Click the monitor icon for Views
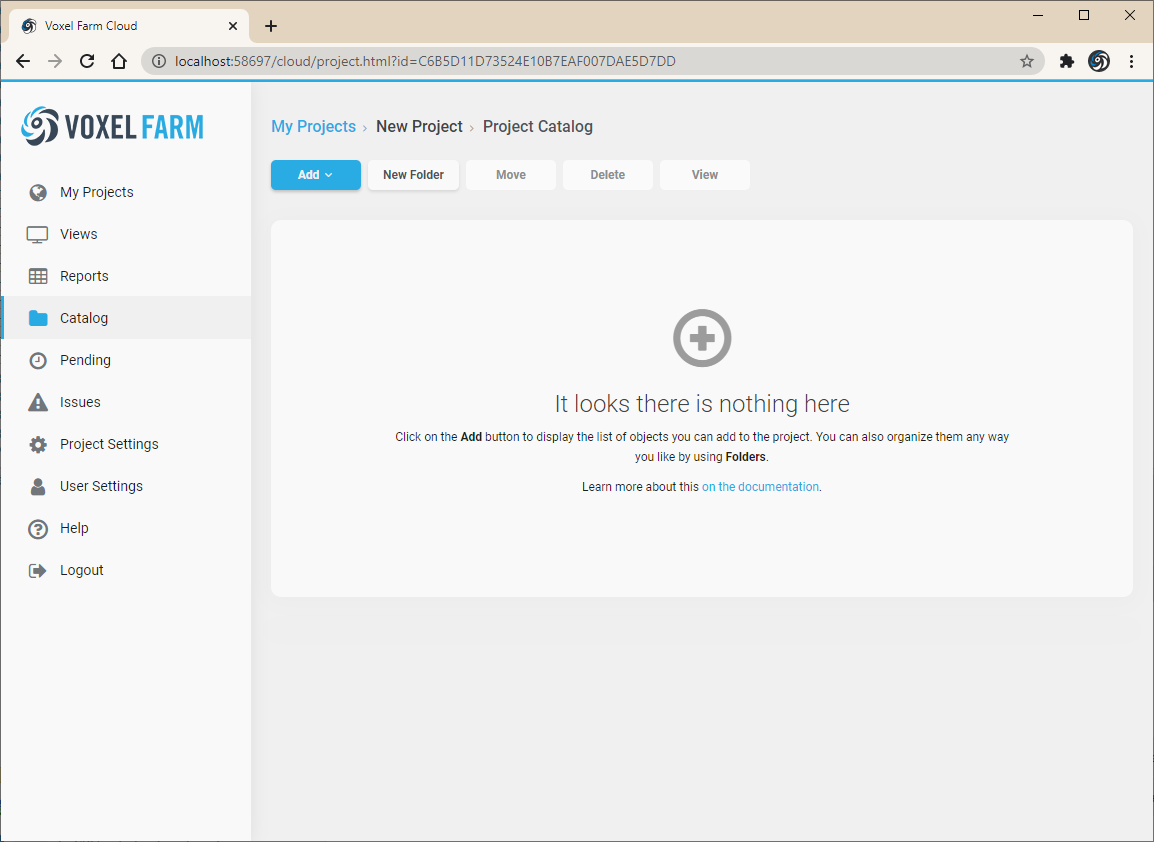This screenshot has width=1154, height=842. tap(38, 234)
